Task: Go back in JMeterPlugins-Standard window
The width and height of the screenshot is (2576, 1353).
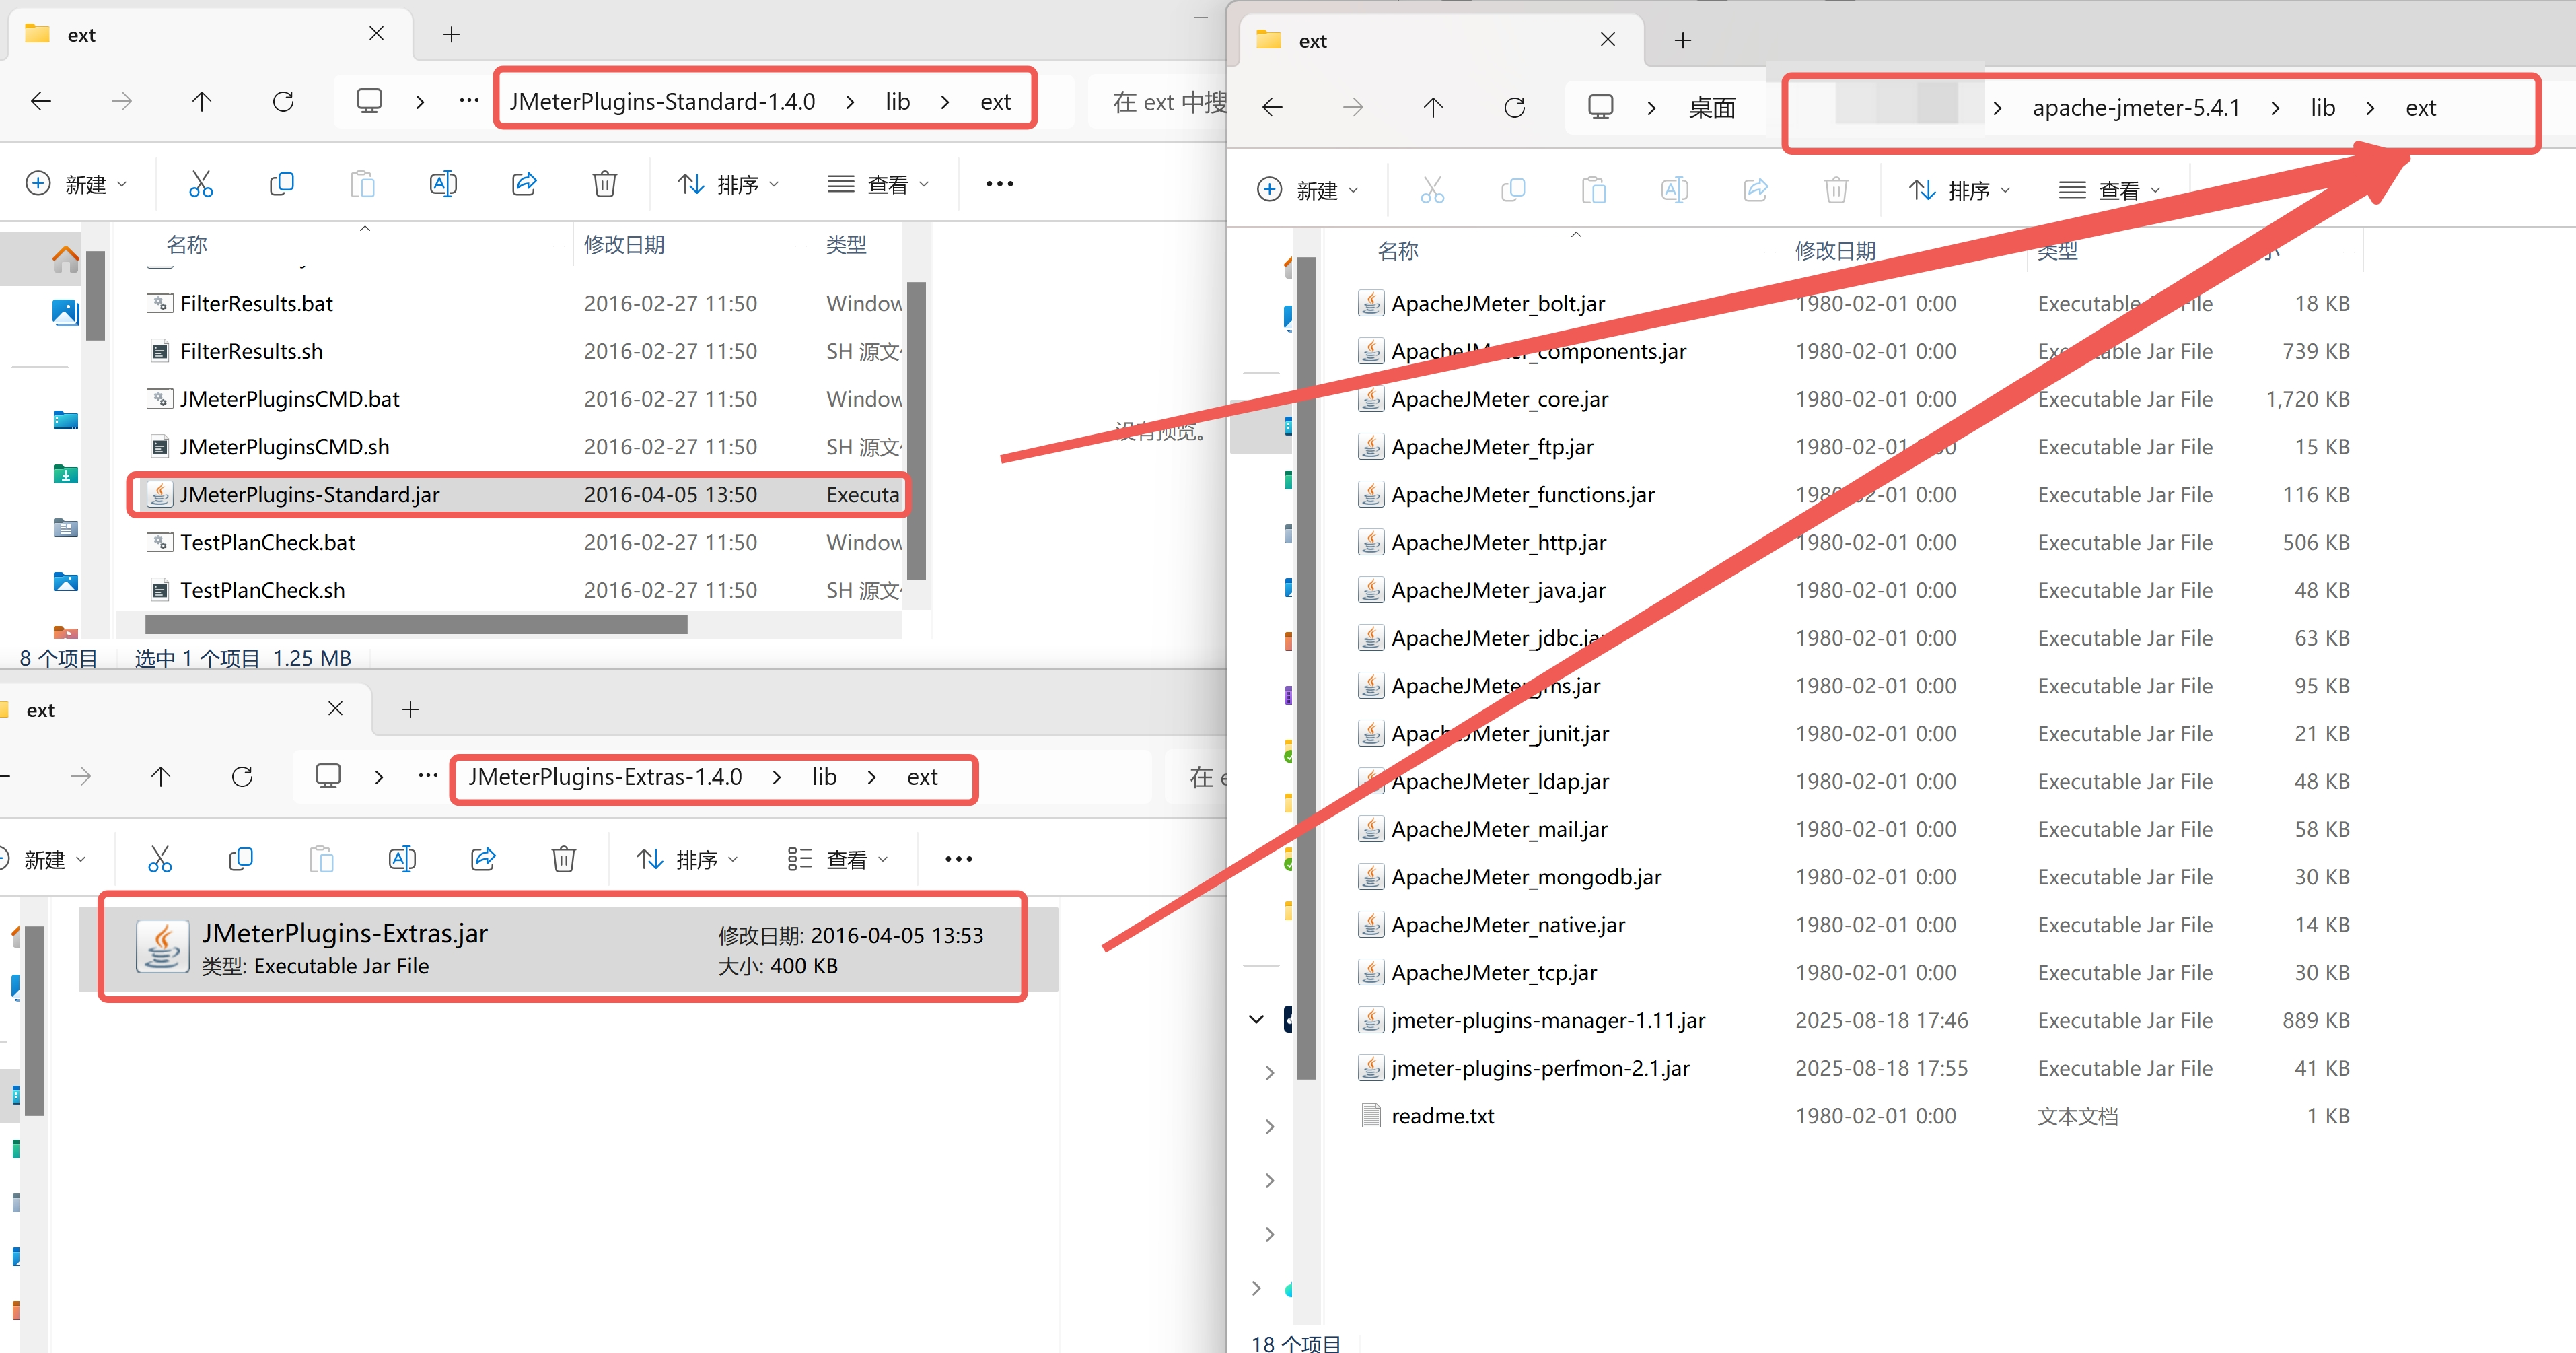Action: (41, 101)
